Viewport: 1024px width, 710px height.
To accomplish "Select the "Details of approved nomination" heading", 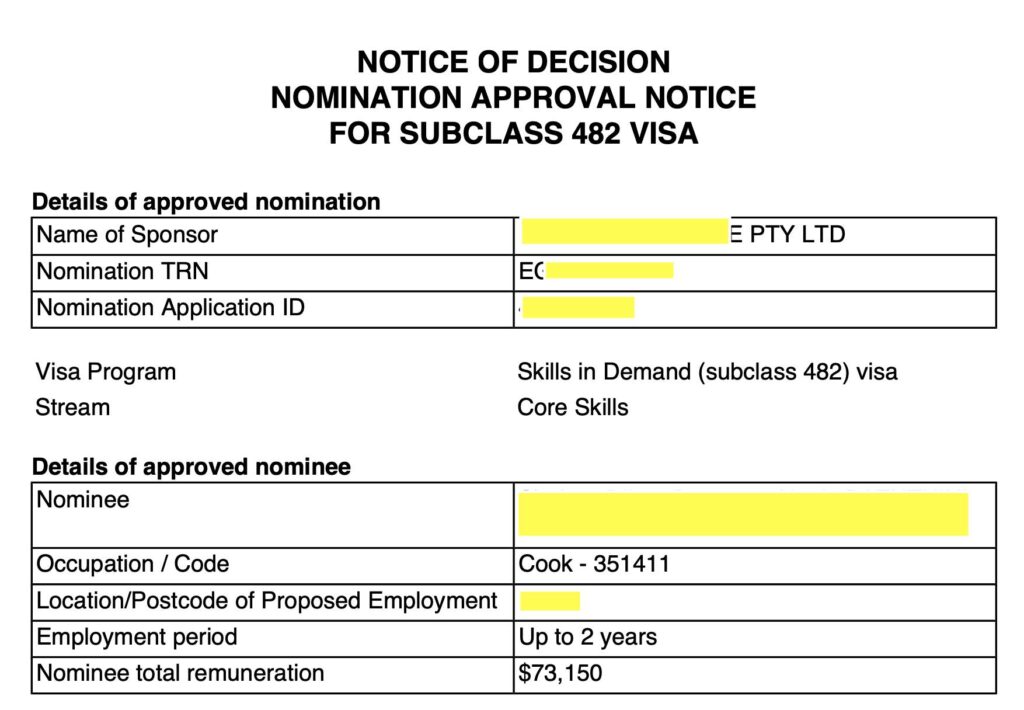I will pyautogui.click(x=206, y=201).
